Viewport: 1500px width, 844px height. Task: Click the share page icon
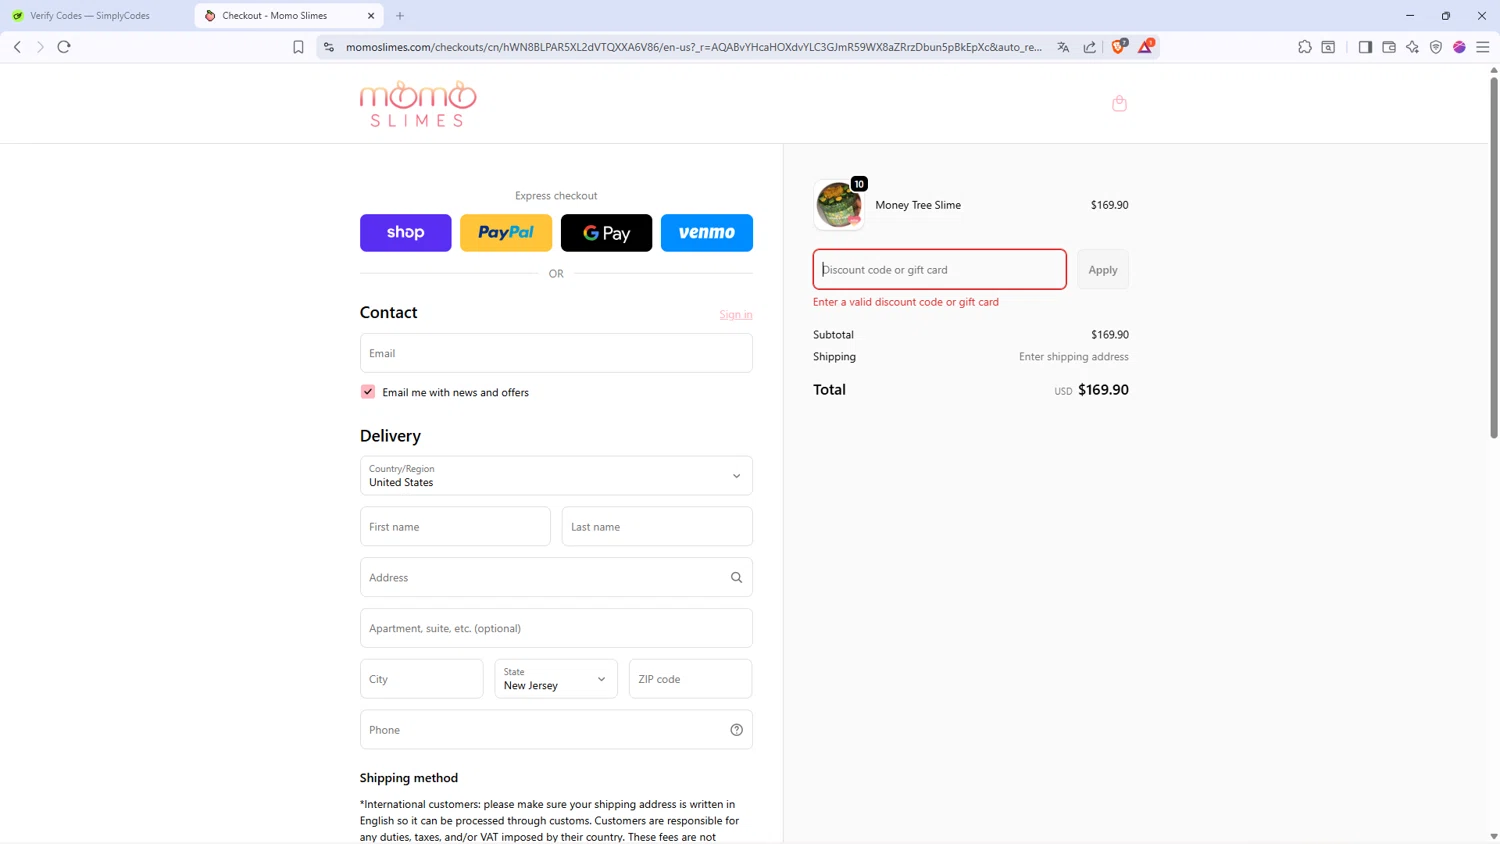click(1089, 47)
